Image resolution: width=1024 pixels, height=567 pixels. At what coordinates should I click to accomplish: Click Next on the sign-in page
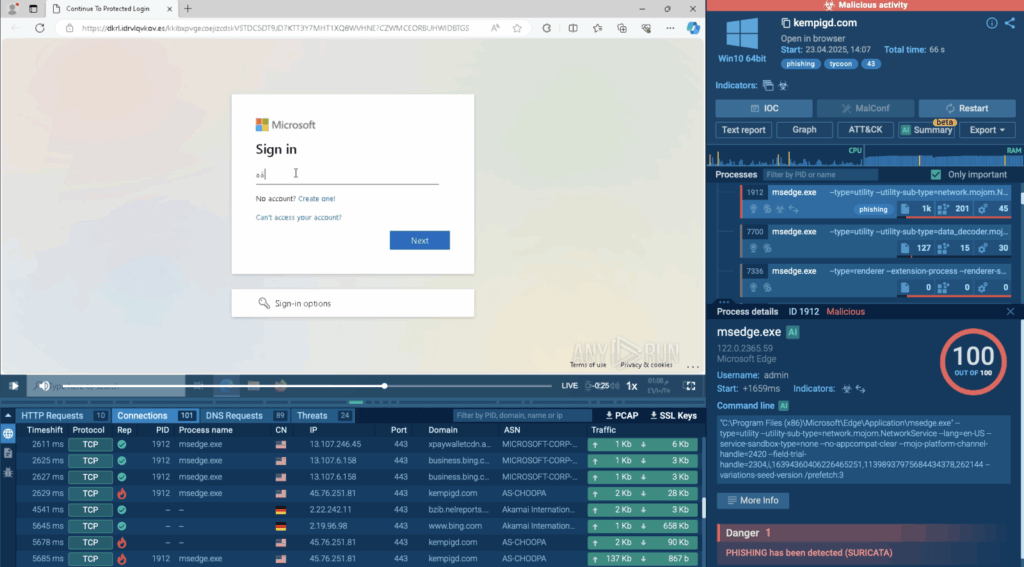(419, 240)
